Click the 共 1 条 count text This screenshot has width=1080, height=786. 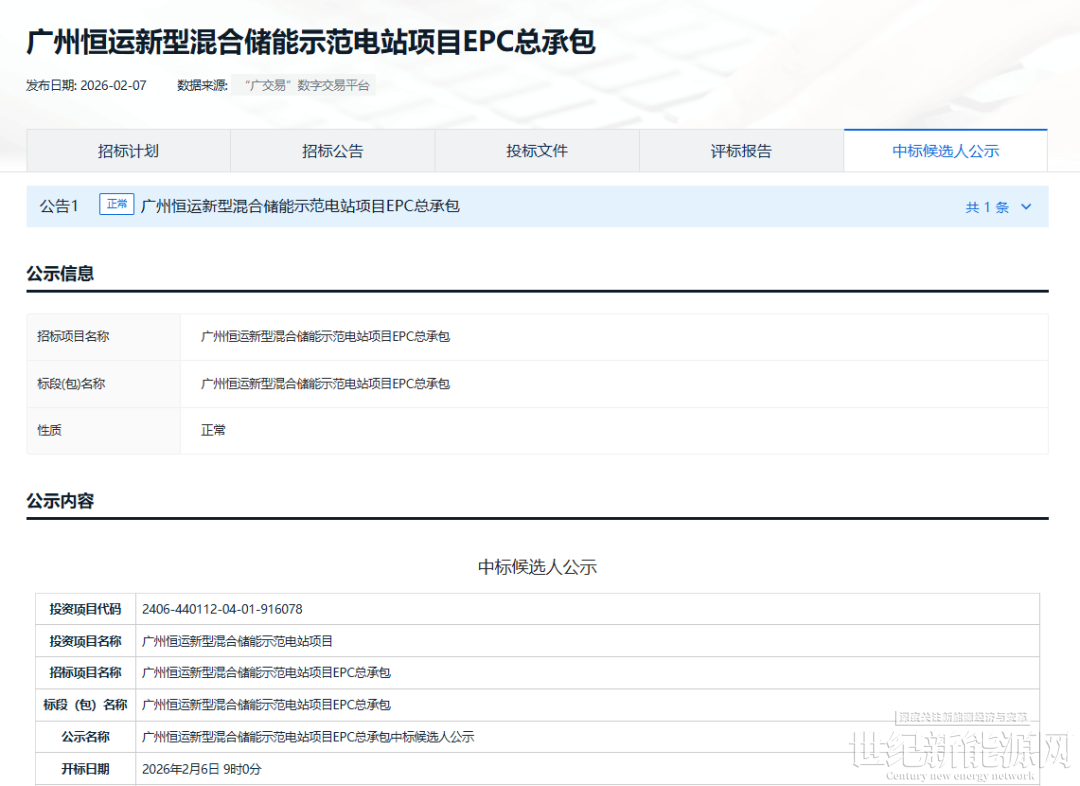coord(986,207)
